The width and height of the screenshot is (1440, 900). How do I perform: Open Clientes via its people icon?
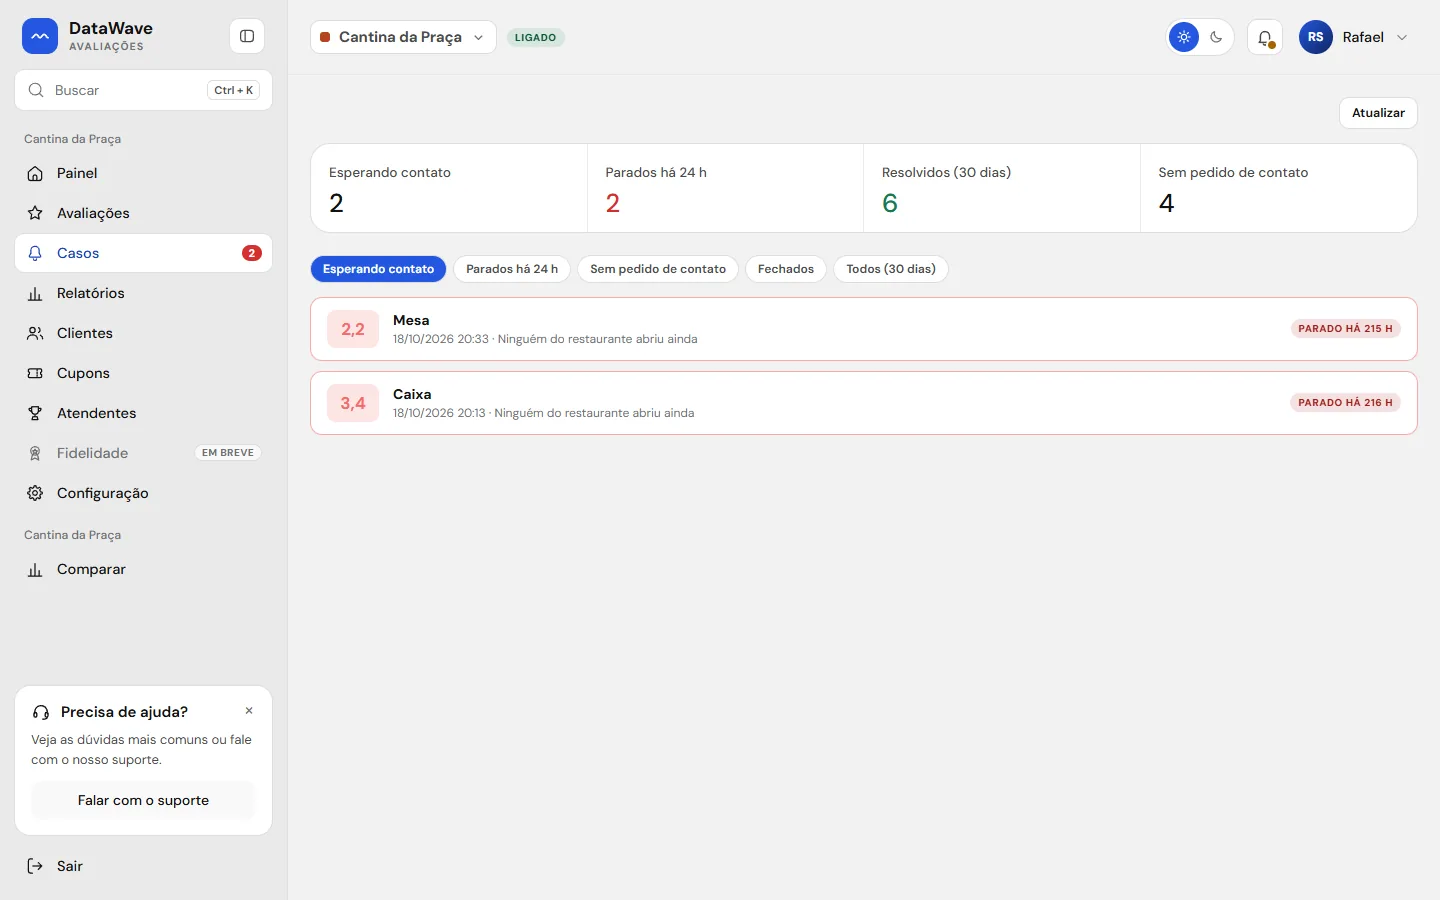pyautogui.click(x=35, y=333)
